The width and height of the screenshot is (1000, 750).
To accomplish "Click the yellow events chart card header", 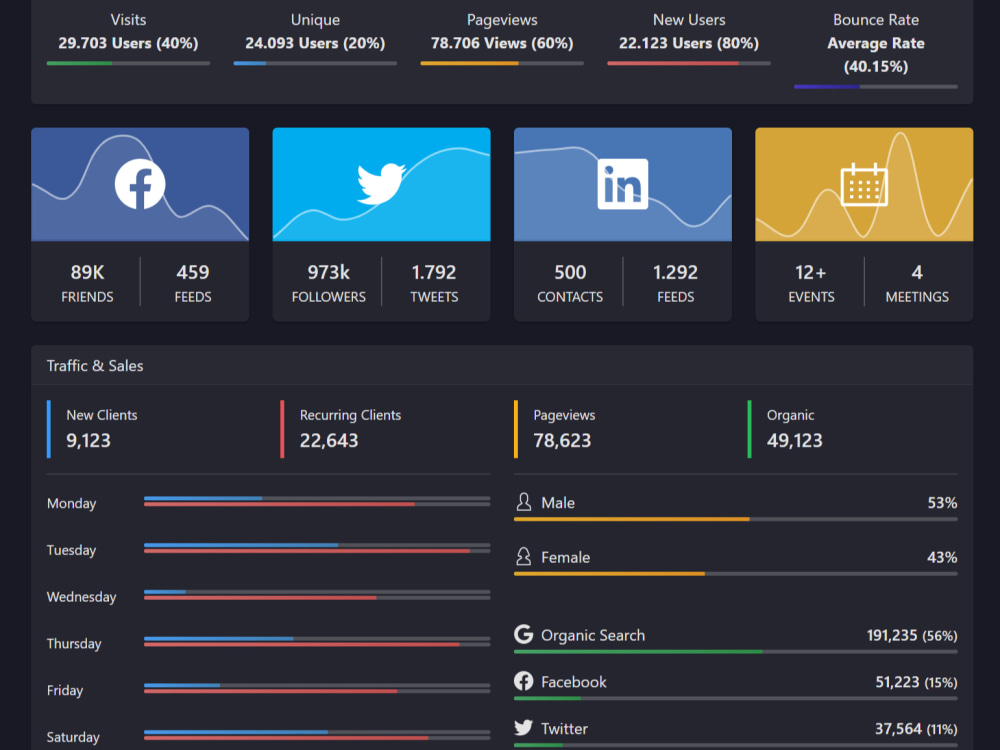I will point(864,184).
